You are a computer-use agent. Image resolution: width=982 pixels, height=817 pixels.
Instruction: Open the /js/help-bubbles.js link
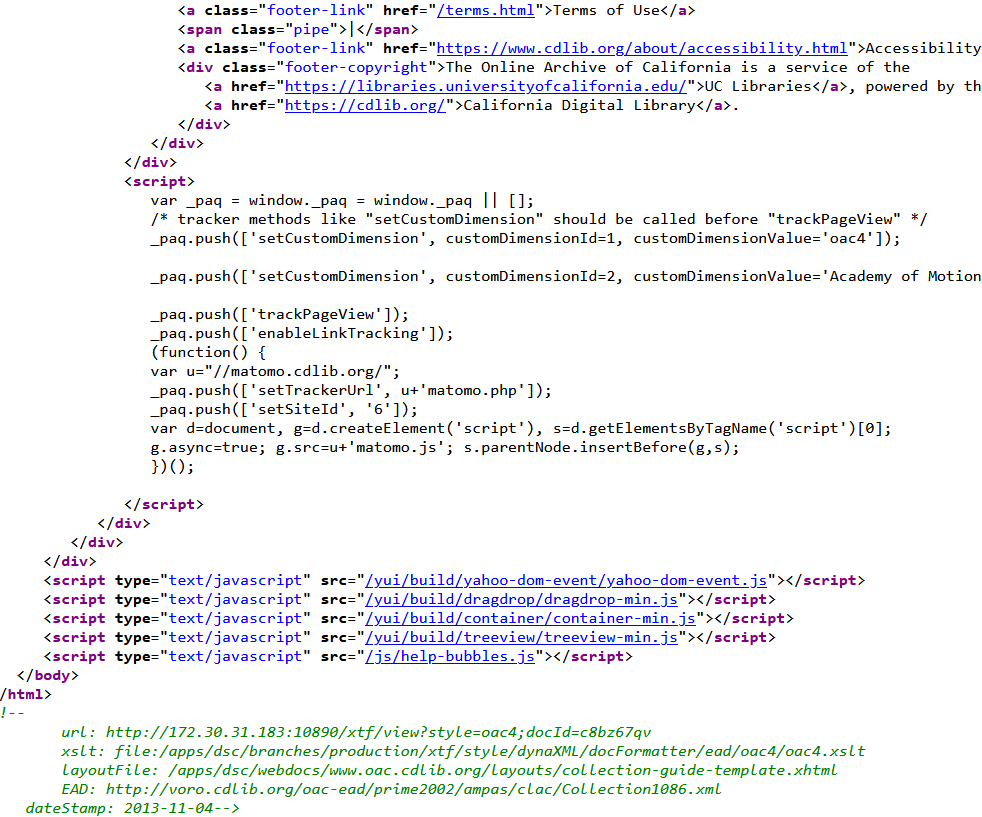pyautogui.click(x=450, y=657)
